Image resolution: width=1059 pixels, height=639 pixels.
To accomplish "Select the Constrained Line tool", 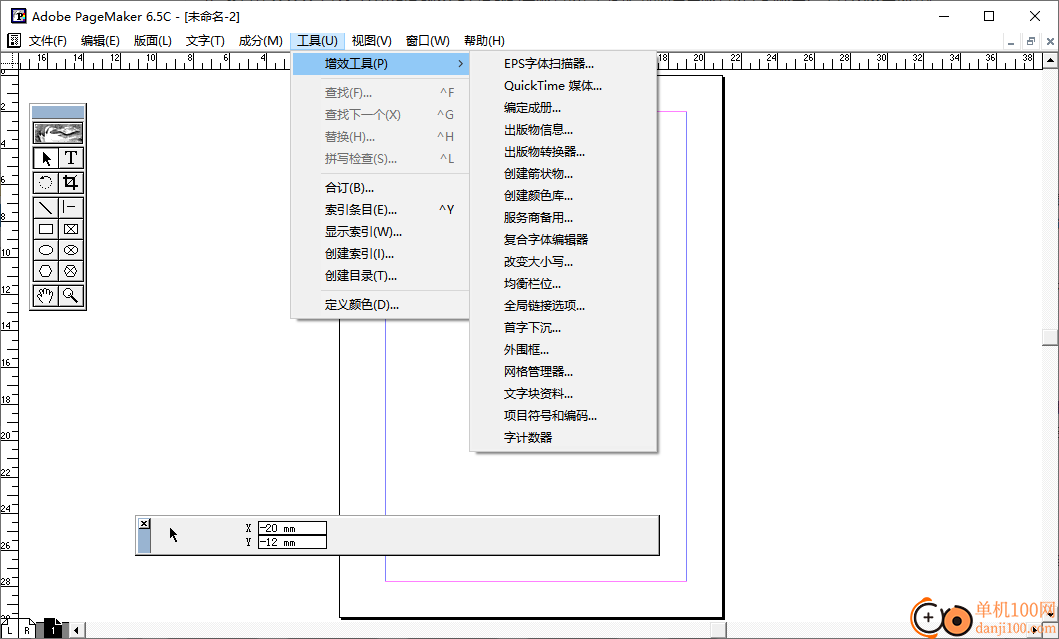I will (x=71, y=207).
